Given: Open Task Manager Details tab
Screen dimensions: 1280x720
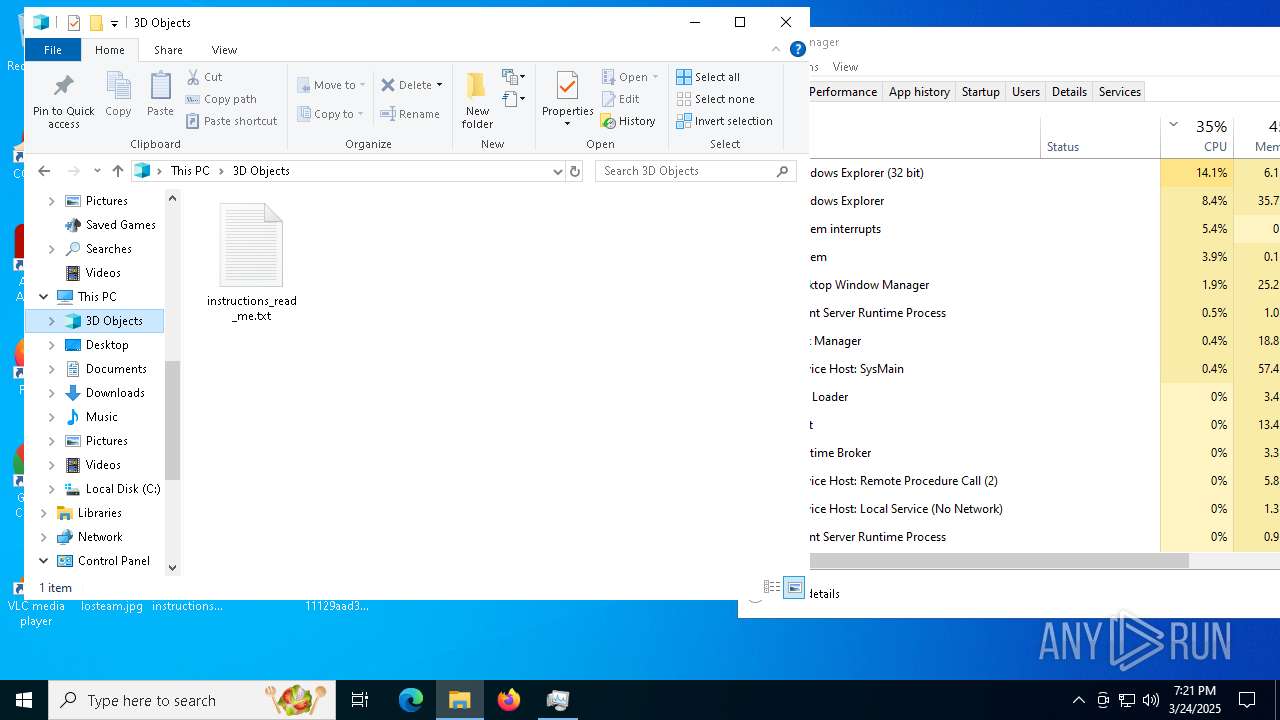Looking at the screenshot, I should [x=1069, y=91].
